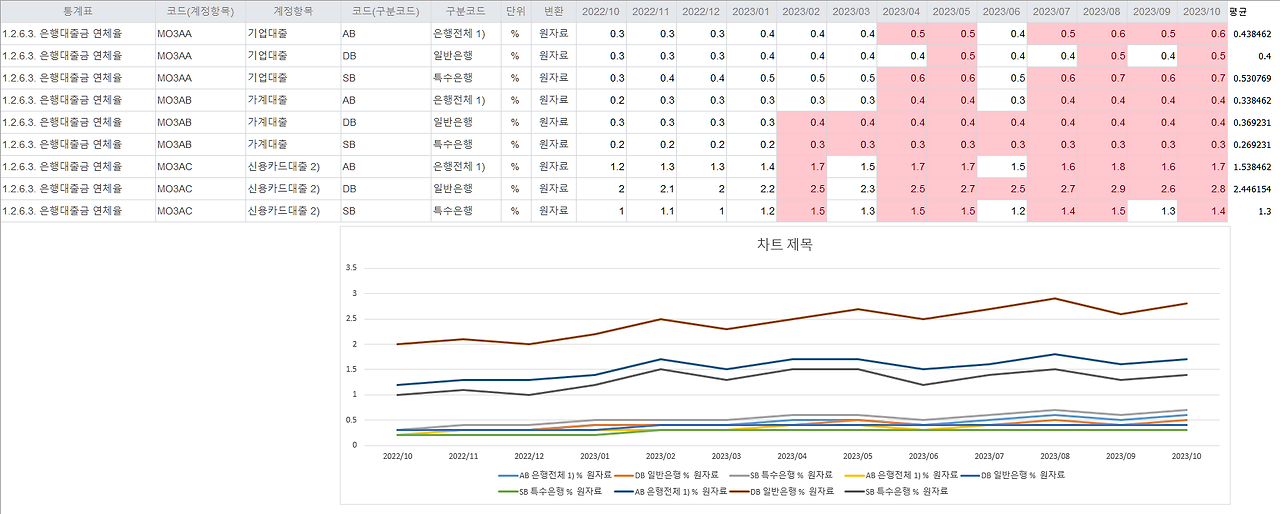Screen dimensions: 1280x514
Task: Select the 단위 column header
Action: pos(515,10)
